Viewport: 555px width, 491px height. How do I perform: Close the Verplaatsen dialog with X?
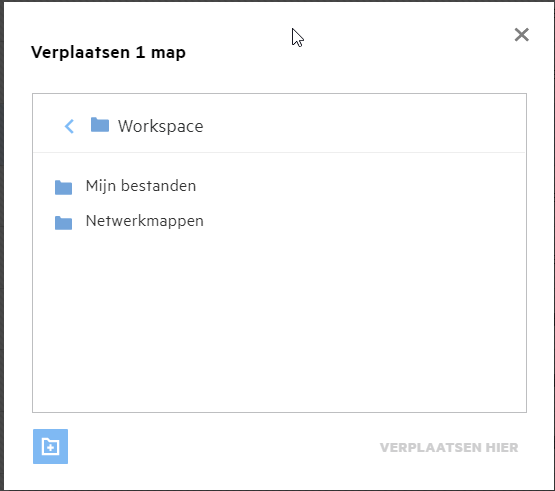click(x=521, y=35)
